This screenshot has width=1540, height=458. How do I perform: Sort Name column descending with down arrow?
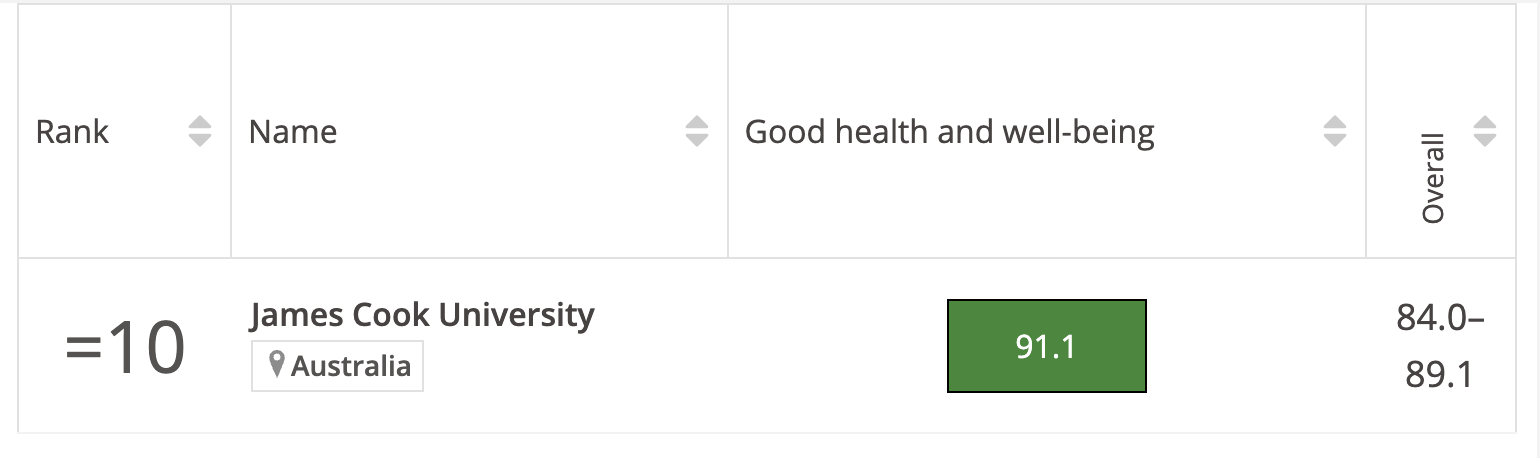pyautogui.click(x=697, y=141)
